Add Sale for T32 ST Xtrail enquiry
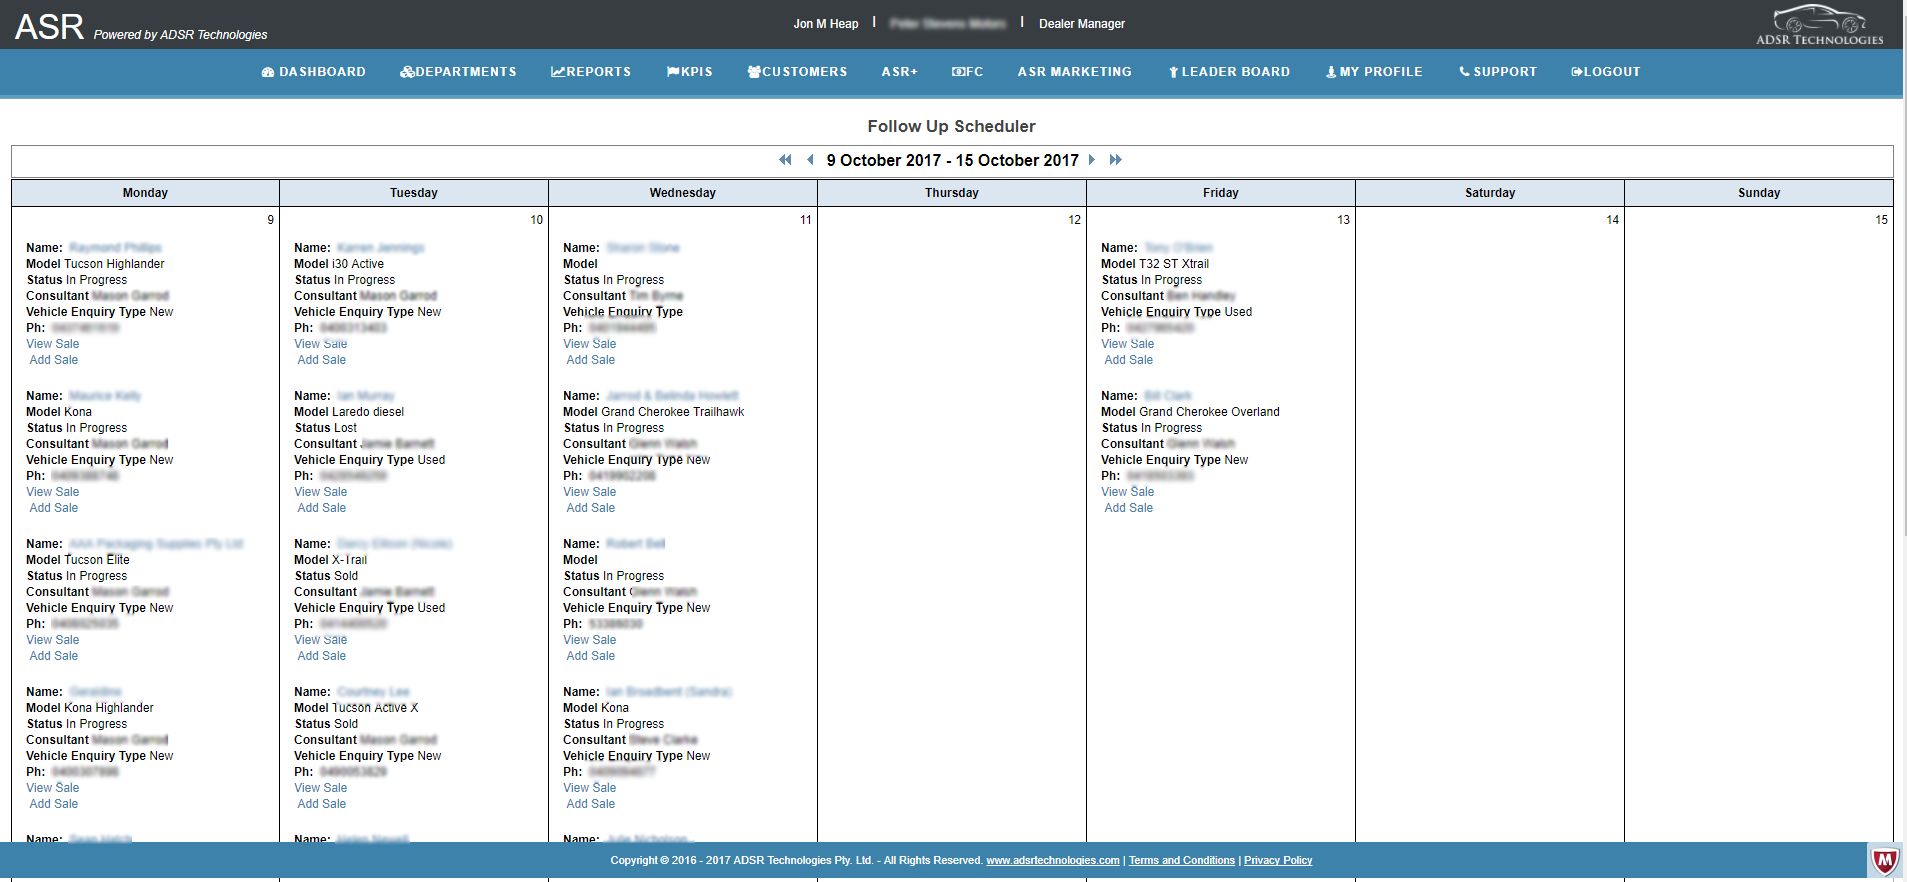Viewport: 1907px width, 882px height. pyautogui.click(x=1128, y=360)
